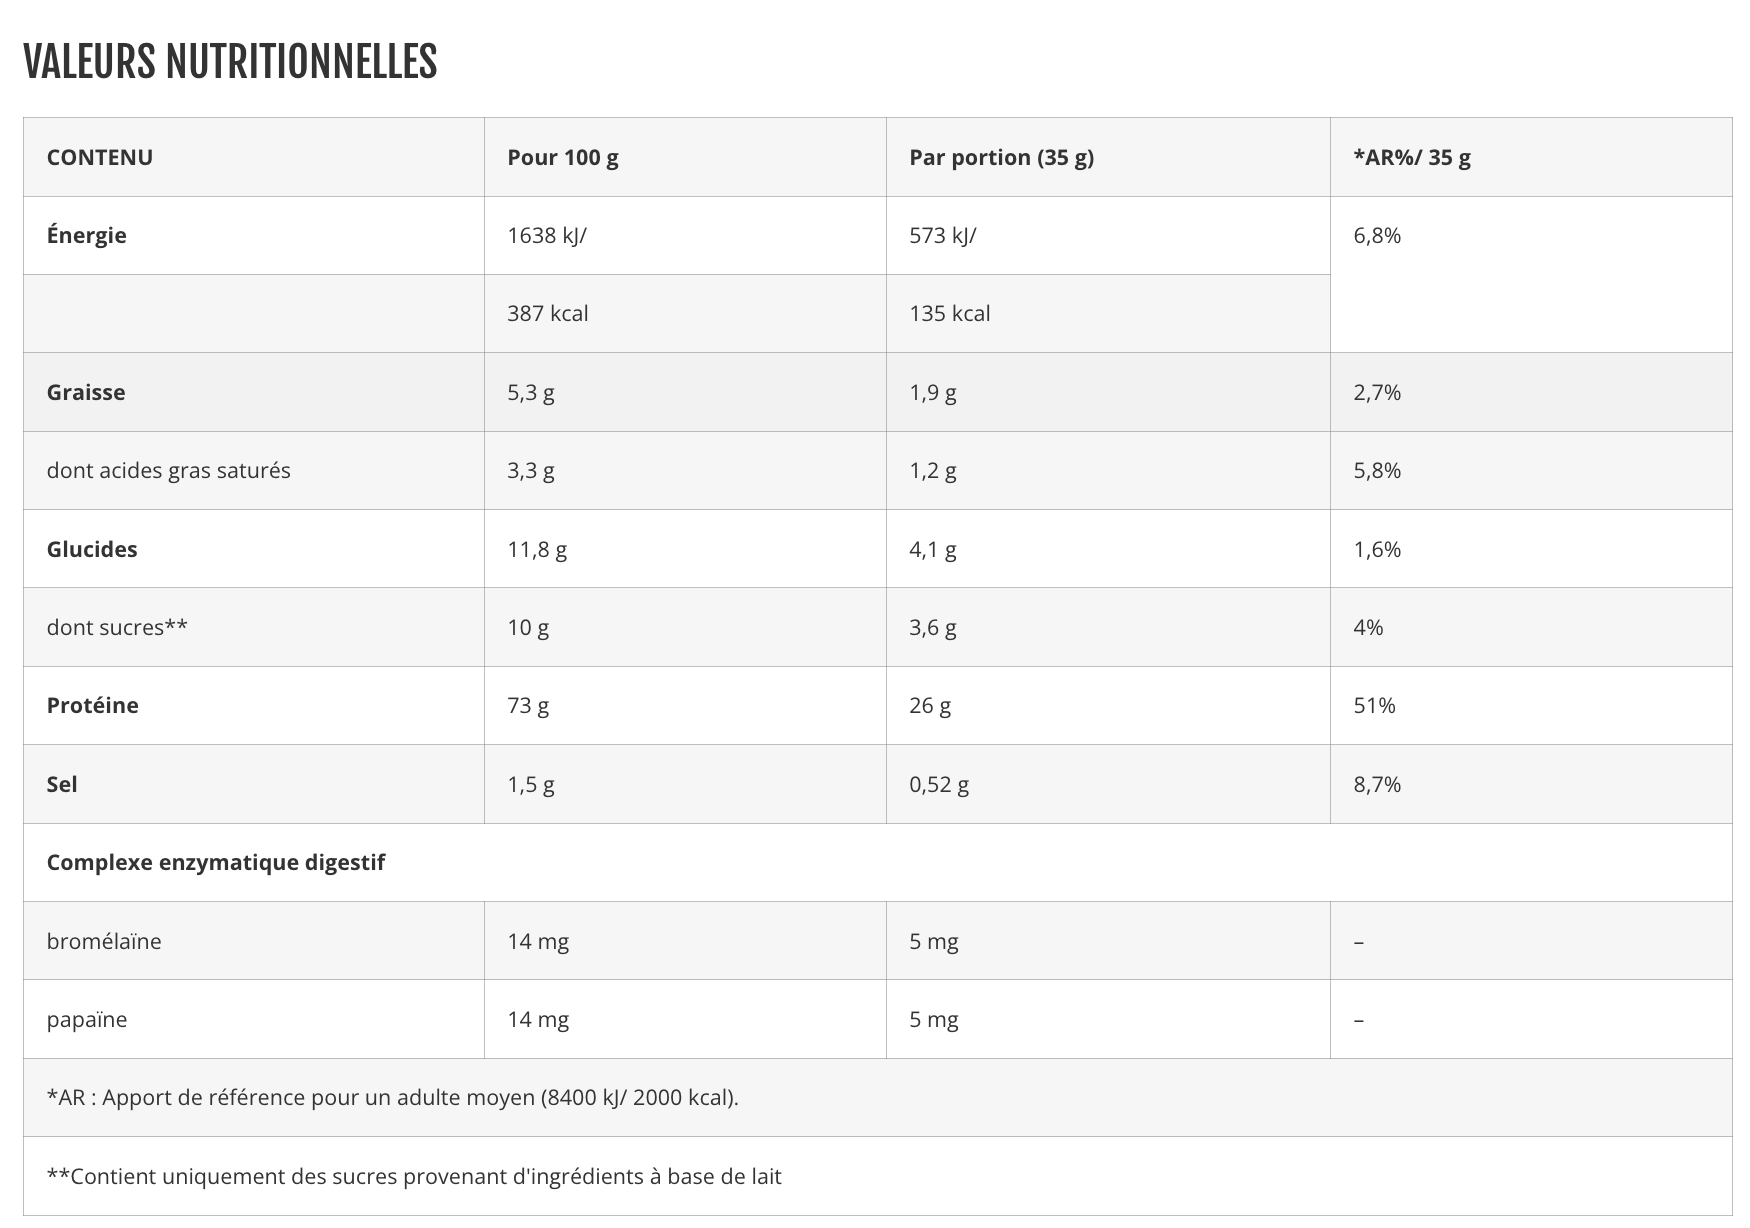Click the Protéine row label
Viewport: 1750px width, 1228px height.
[x=93, y=705]
